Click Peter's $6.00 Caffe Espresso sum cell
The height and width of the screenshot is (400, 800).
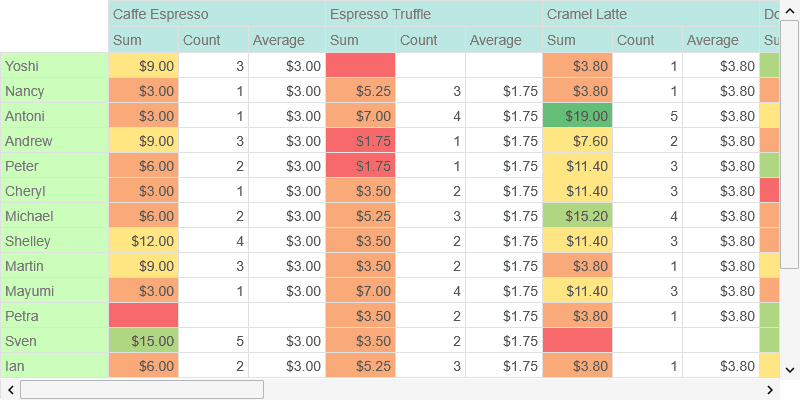143,166
